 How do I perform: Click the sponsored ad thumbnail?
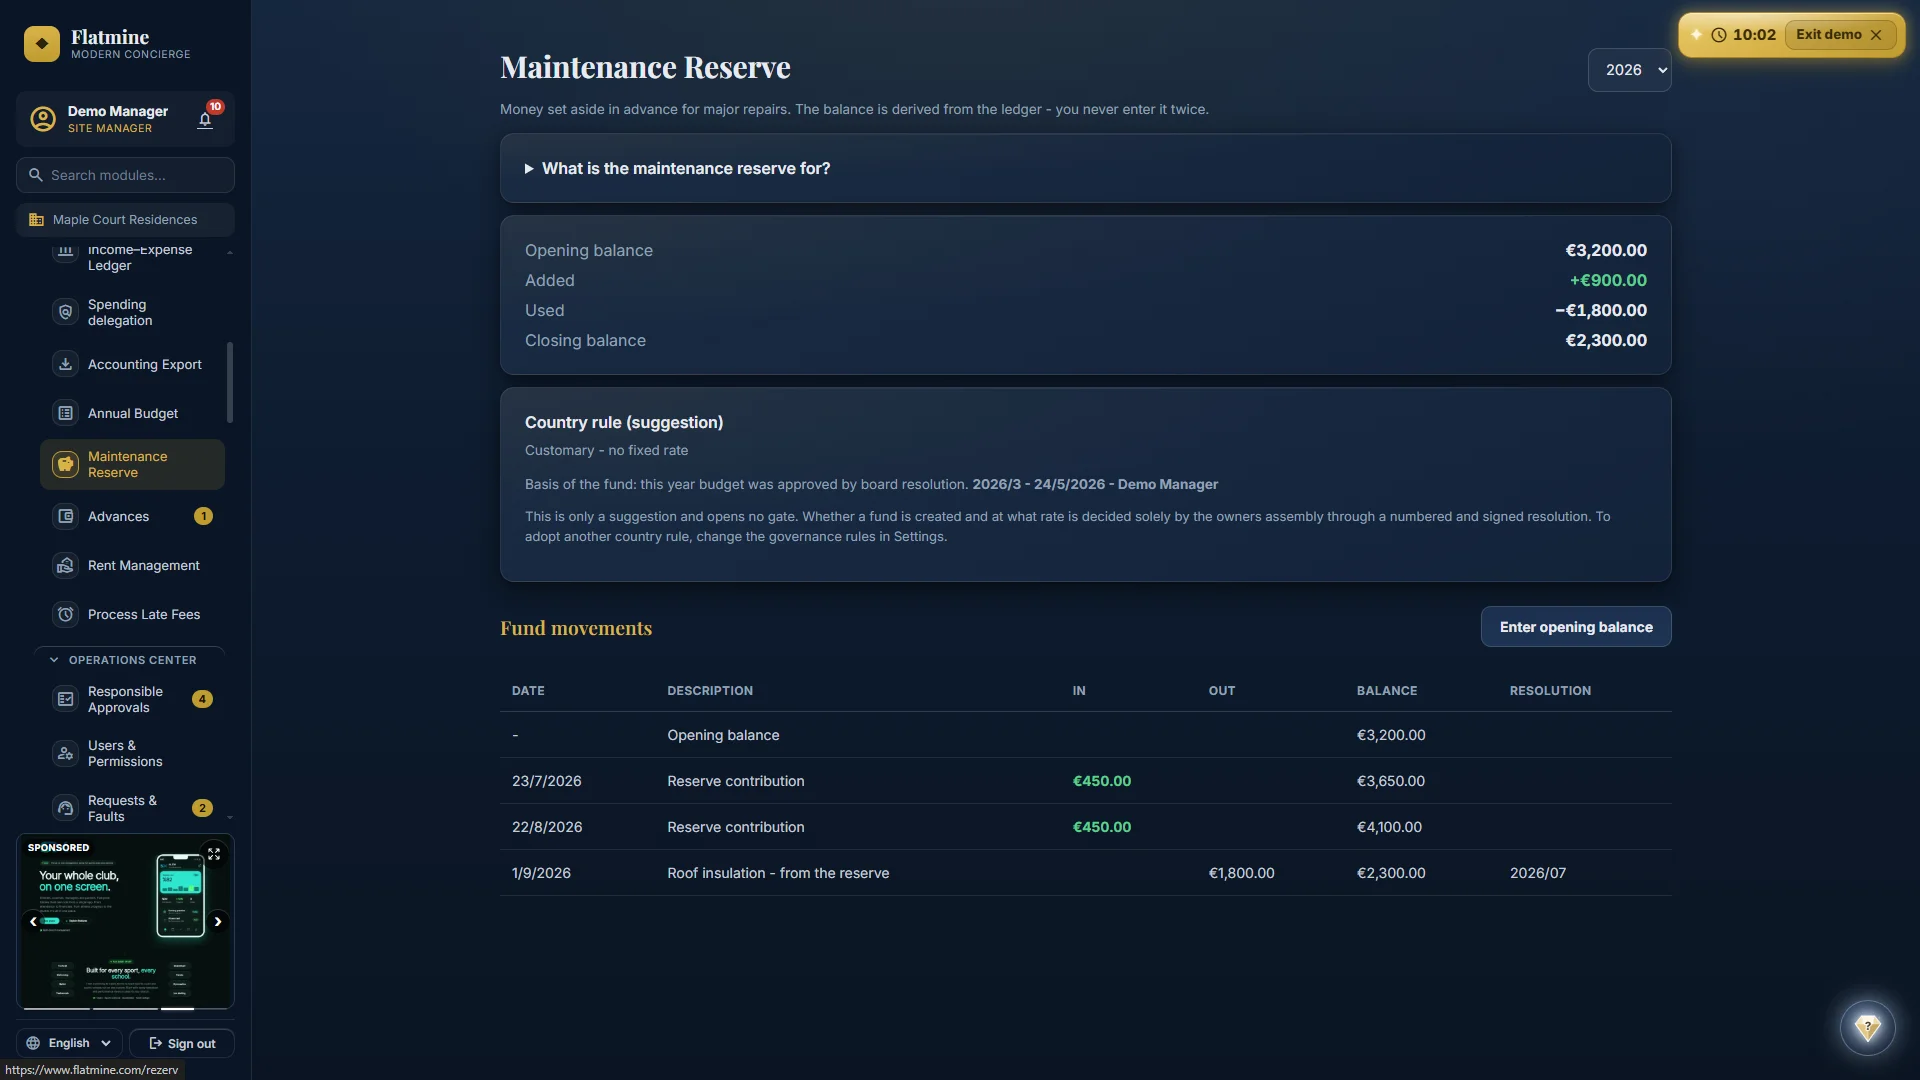125,921
